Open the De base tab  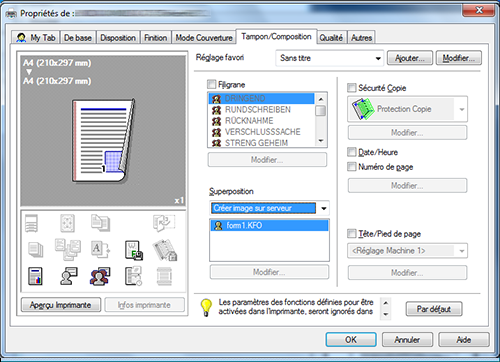[78, 38]
